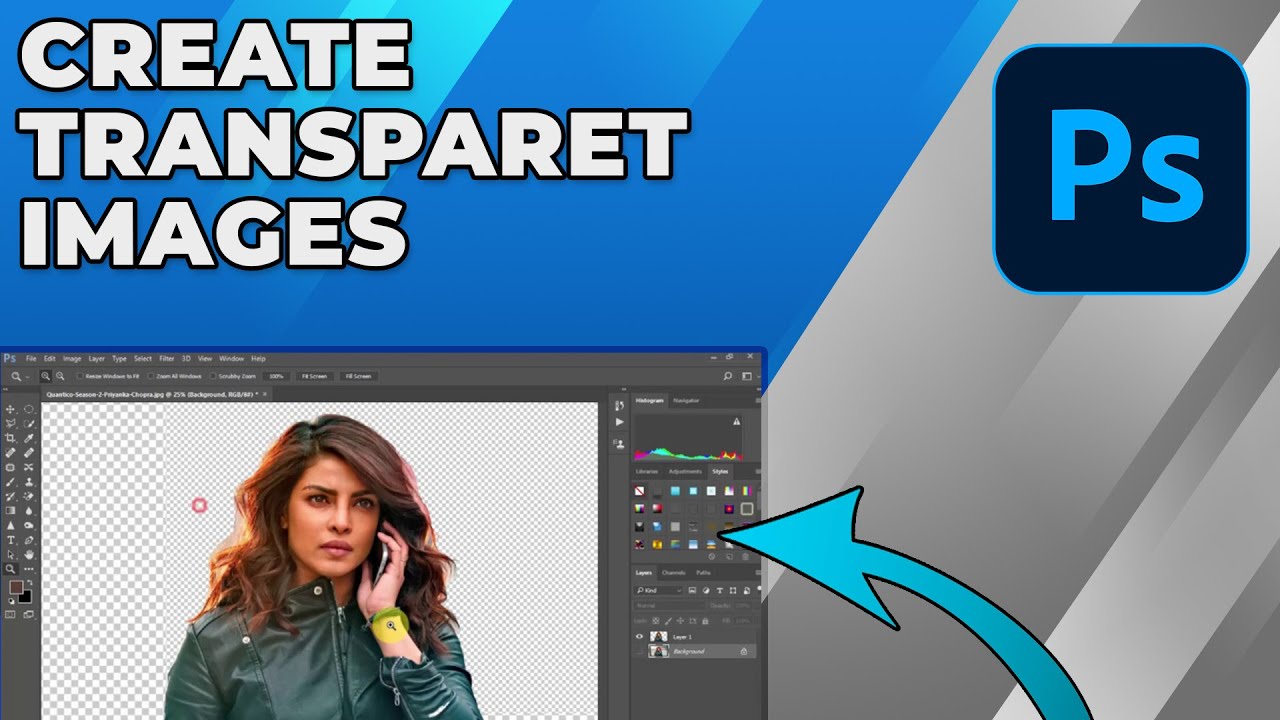The height and width of the screenshot is (720, 1280).
Task: Open the Histogram panel menu
Action: point(758,400)
